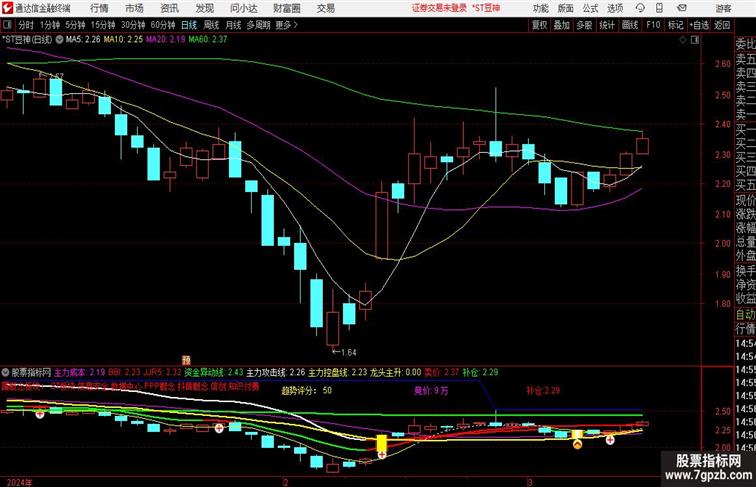
Task: Open the 资讯 menu
Action: click(169, 8)
